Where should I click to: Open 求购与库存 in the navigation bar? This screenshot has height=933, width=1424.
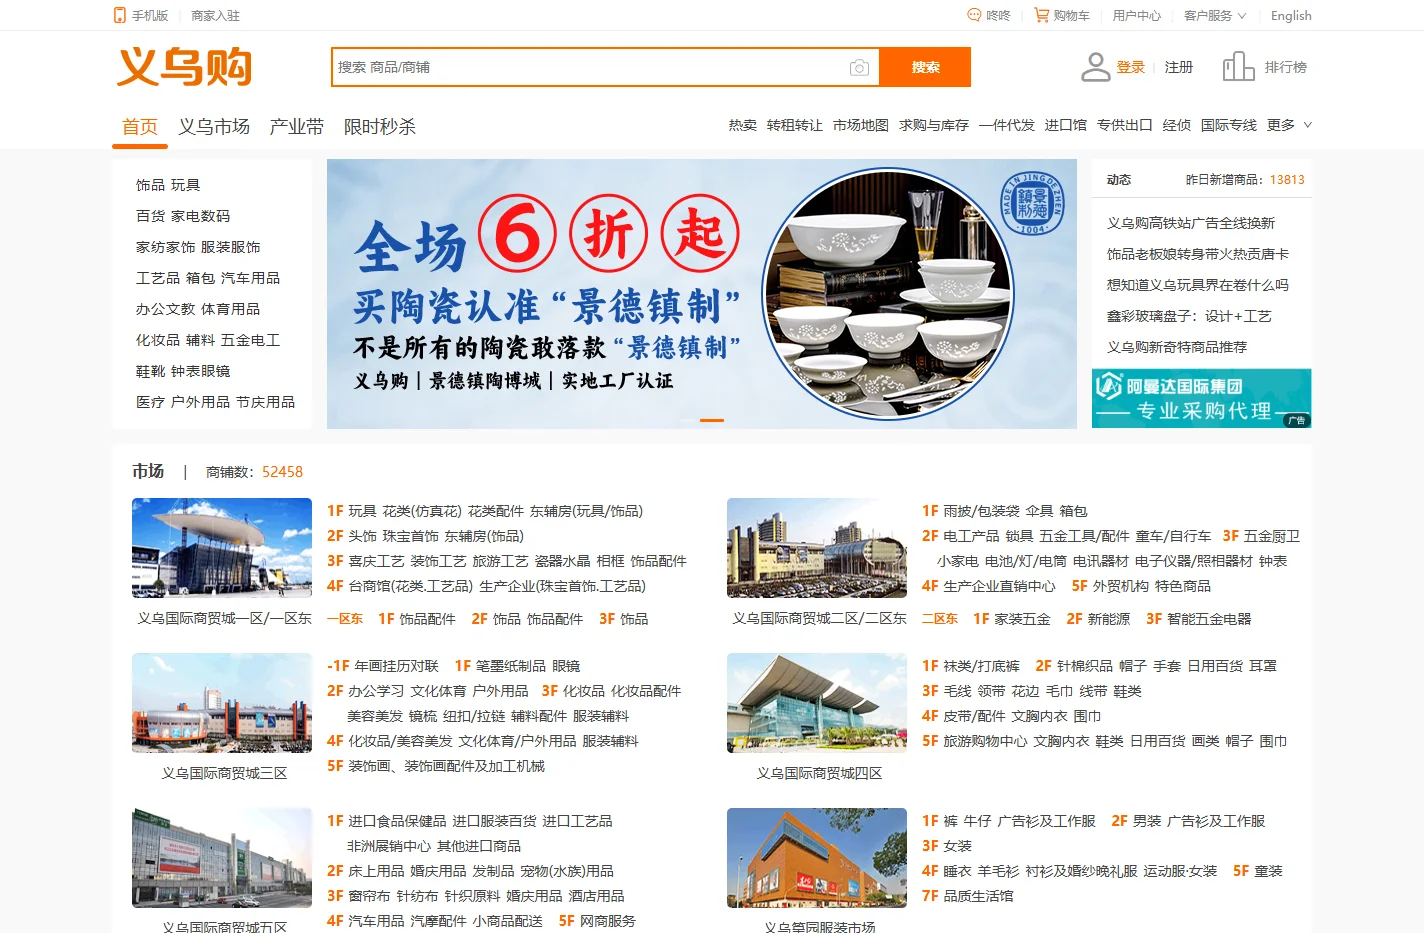pyautogui.click(x=934, y=125)
